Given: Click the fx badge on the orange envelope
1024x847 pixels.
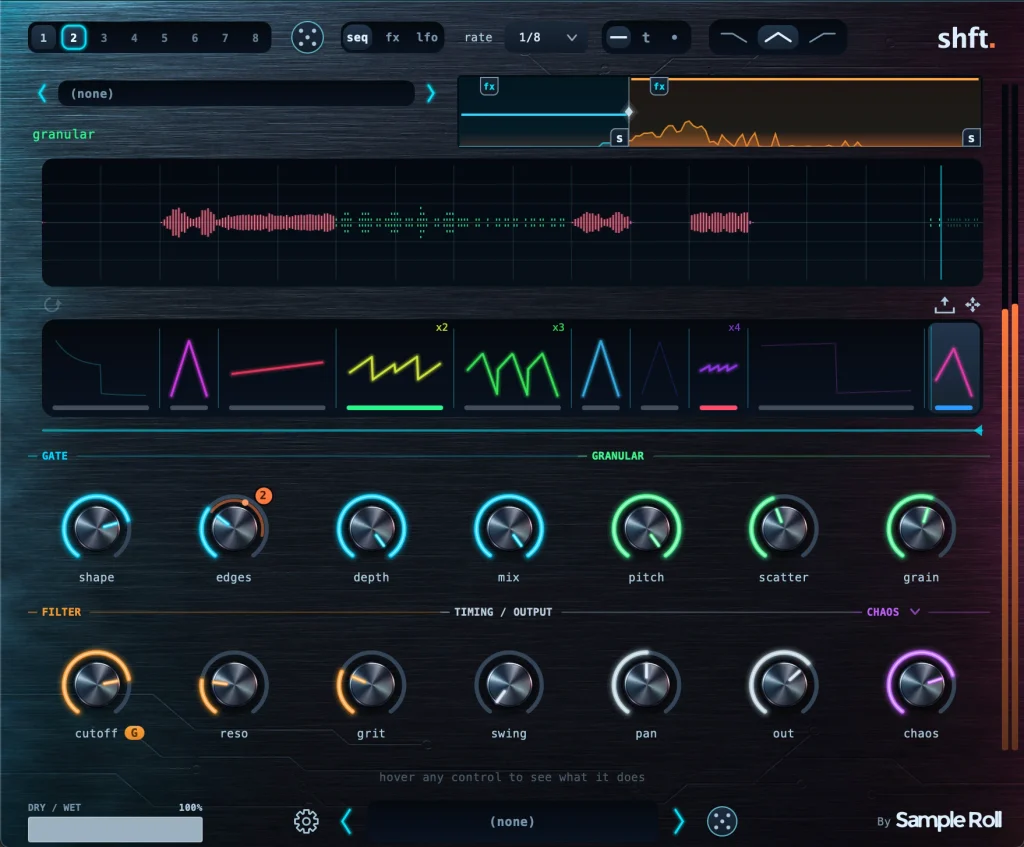Looking at the screenshot, I should click(x=659, y=86).
